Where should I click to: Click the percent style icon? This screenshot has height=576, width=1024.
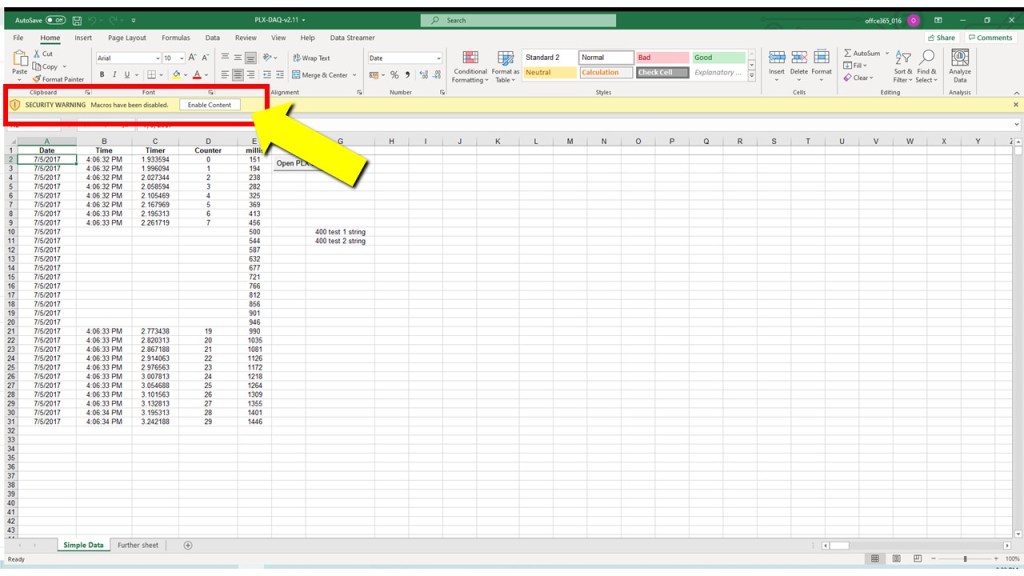(394, 75)
